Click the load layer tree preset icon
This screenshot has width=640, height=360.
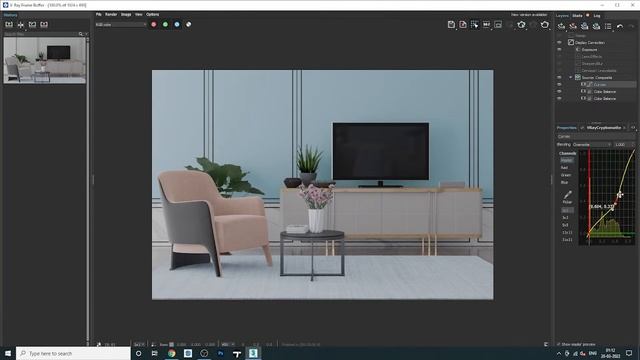tap(596, 26)
